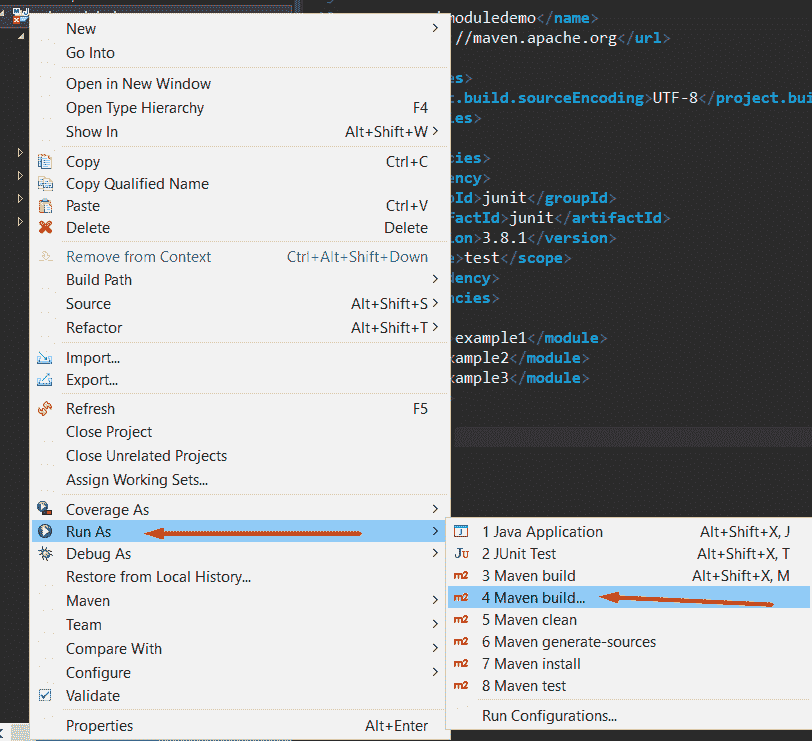
Task: Click the JUnit Test Ju icon
Action: click(461, 554)
